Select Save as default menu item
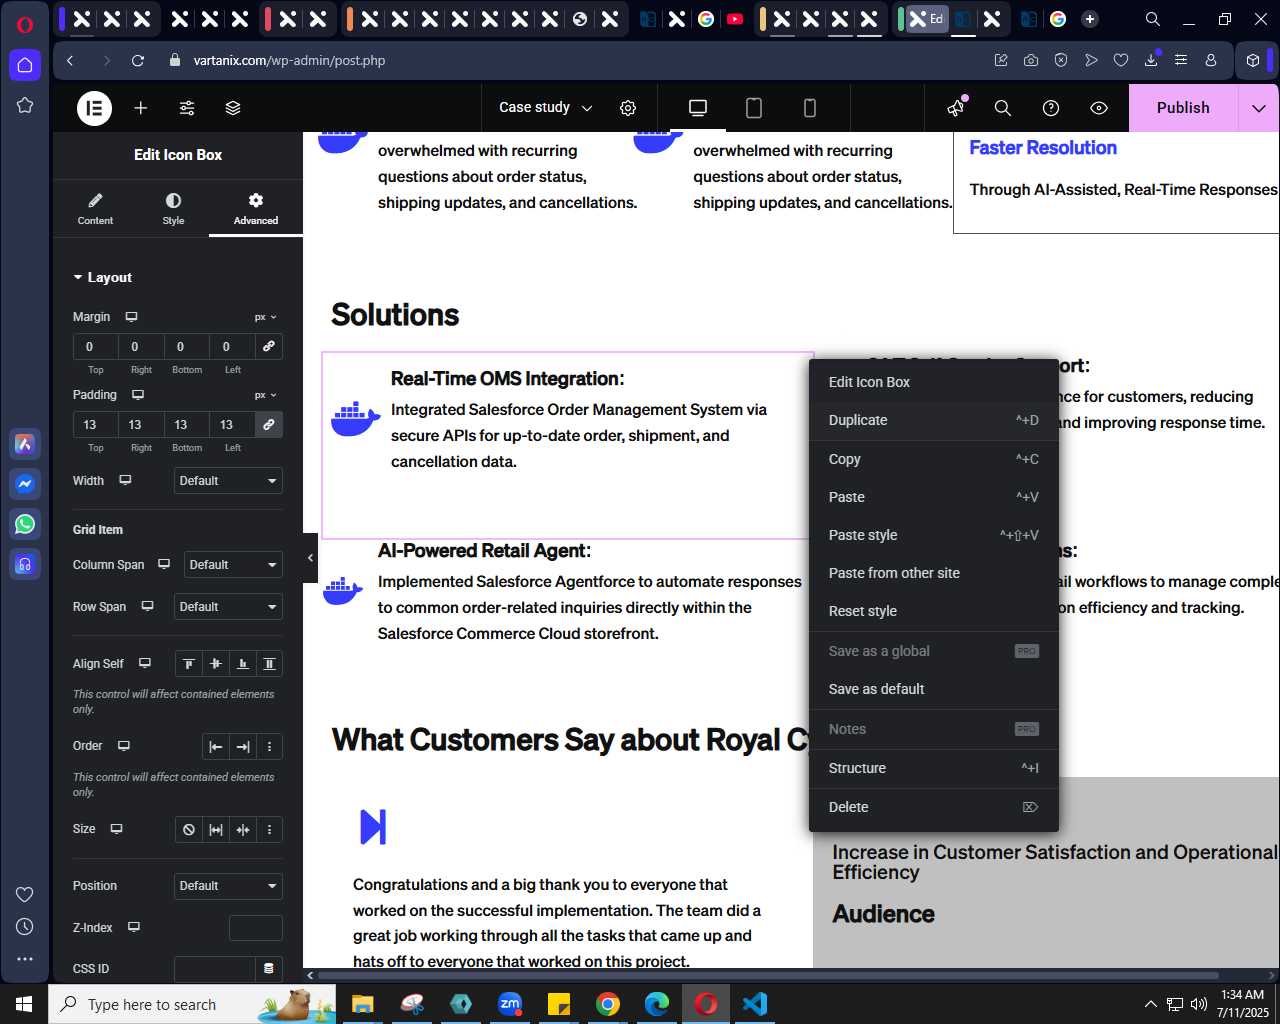The height and width of the screenshot is (1024, 1280). [x=934, y=689]
